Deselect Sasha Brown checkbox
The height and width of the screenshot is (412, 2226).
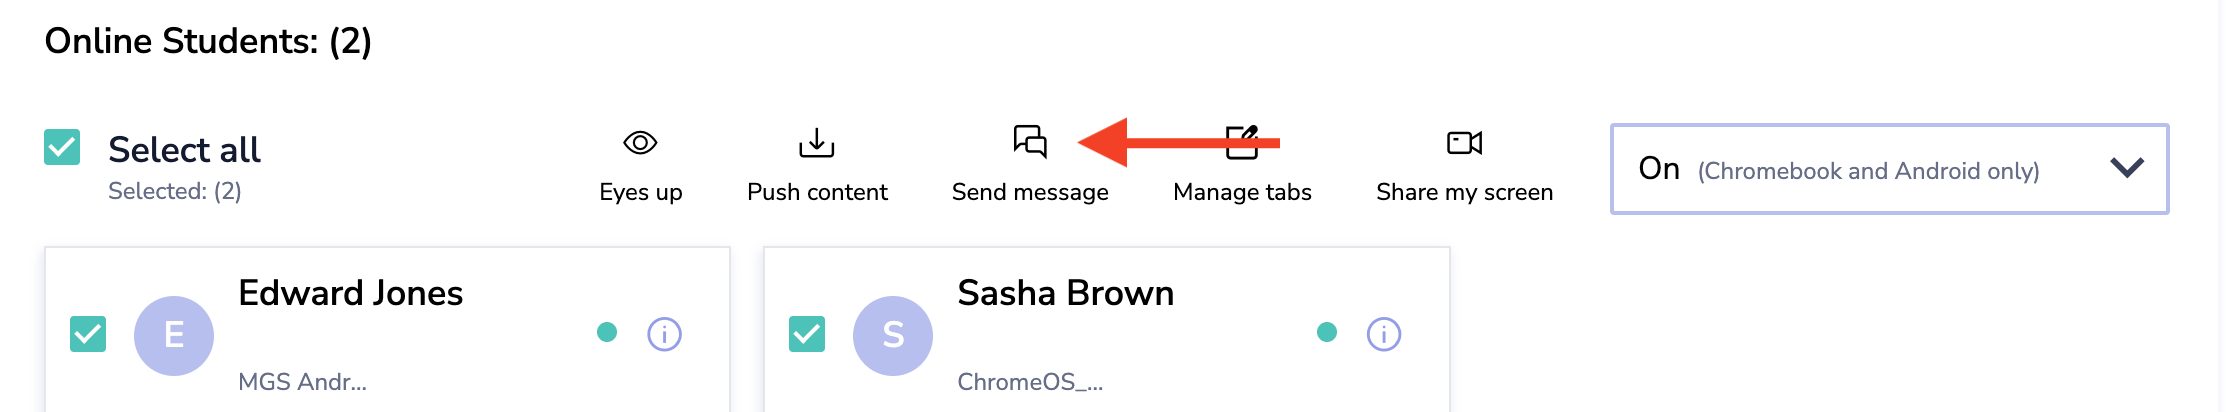(807, 334)
